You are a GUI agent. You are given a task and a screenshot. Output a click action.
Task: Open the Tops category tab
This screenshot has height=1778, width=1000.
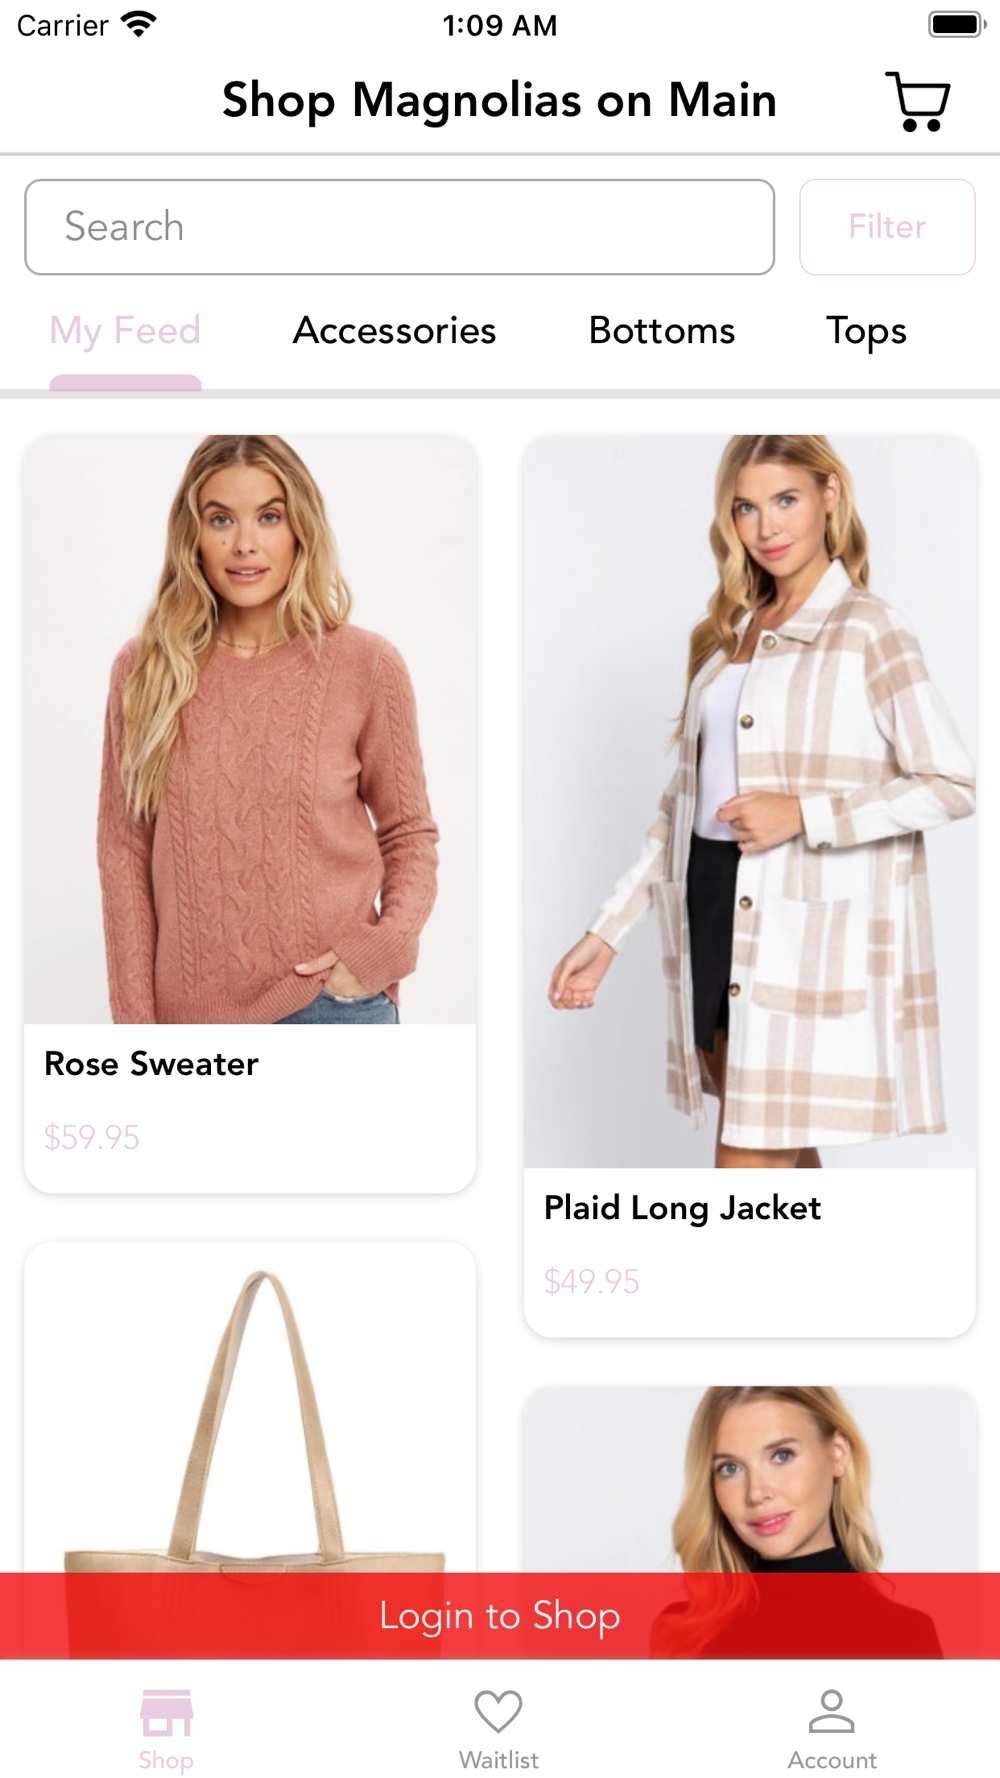click(x=866, y=331)
